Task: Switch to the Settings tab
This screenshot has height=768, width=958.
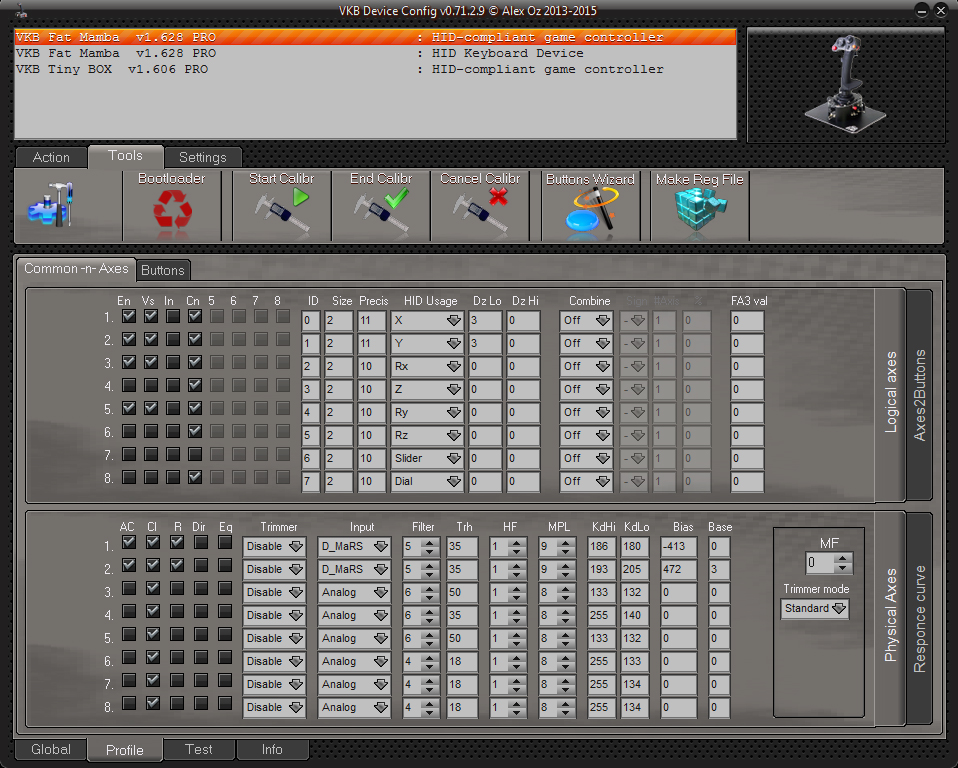Action: [203, 157]
